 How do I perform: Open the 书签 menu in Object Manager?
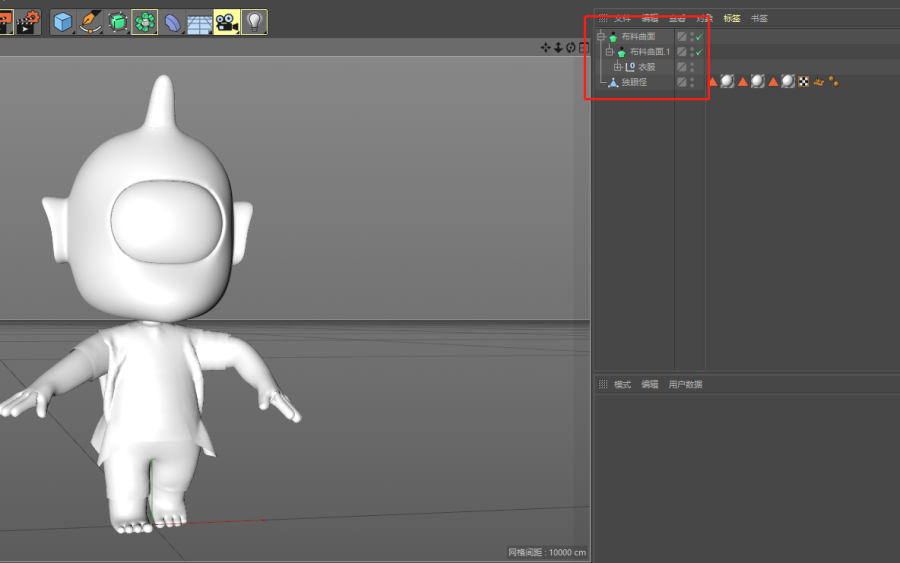(x=760, y=18)
